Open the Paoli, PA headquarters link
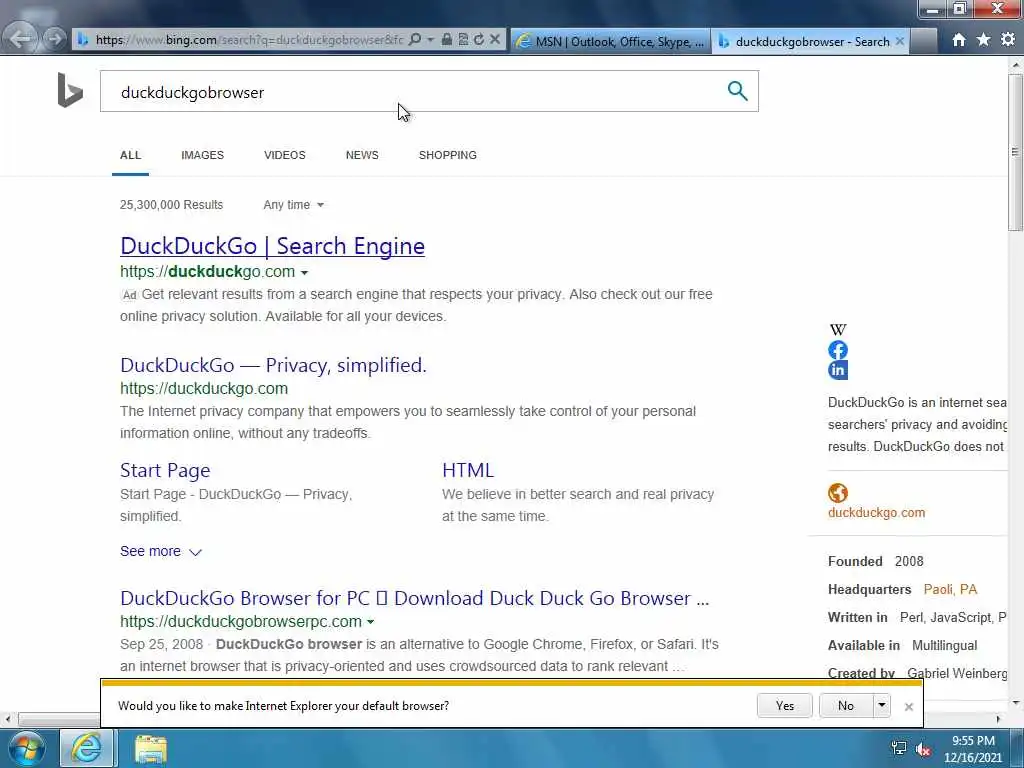This screenshot has width=1024, height=768. [950, 590]
